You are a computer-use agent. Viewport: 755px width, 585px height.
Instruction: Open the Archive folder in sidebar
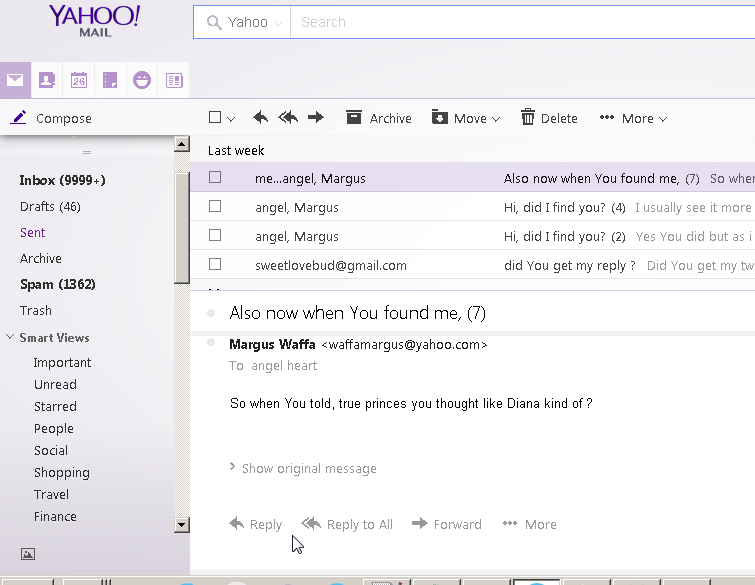click(40, 259)
